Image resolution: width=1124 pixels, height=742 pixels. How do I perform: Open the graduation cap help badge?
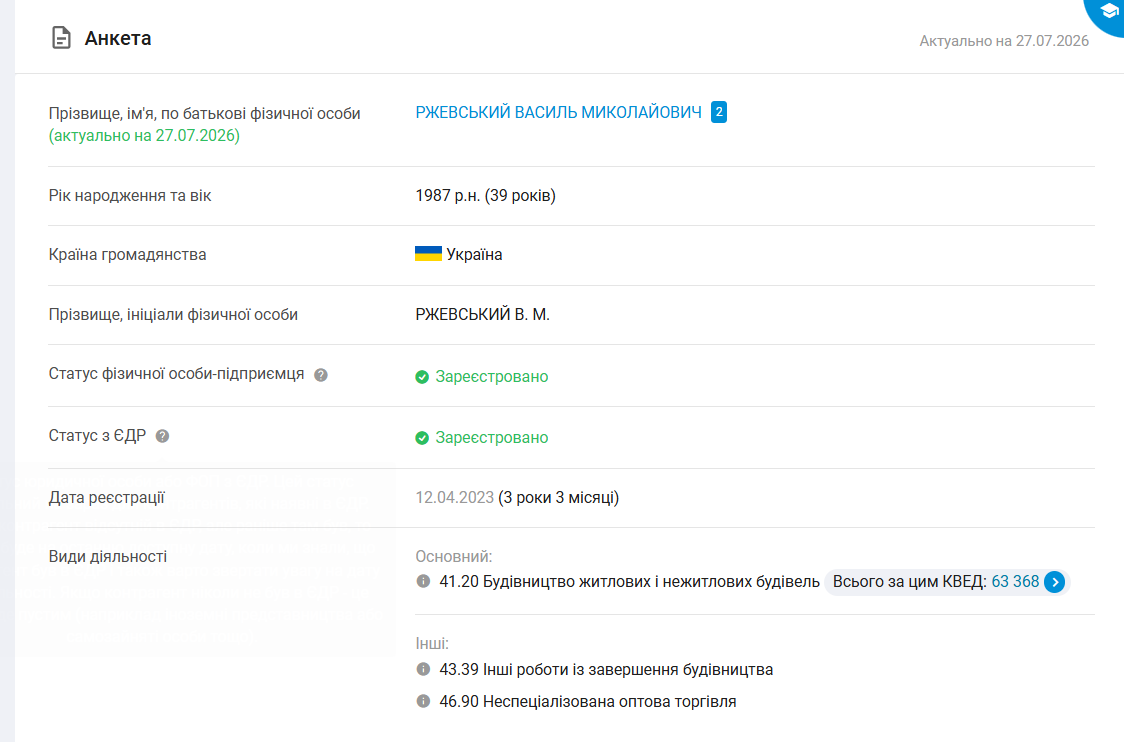coord(1108,12)
